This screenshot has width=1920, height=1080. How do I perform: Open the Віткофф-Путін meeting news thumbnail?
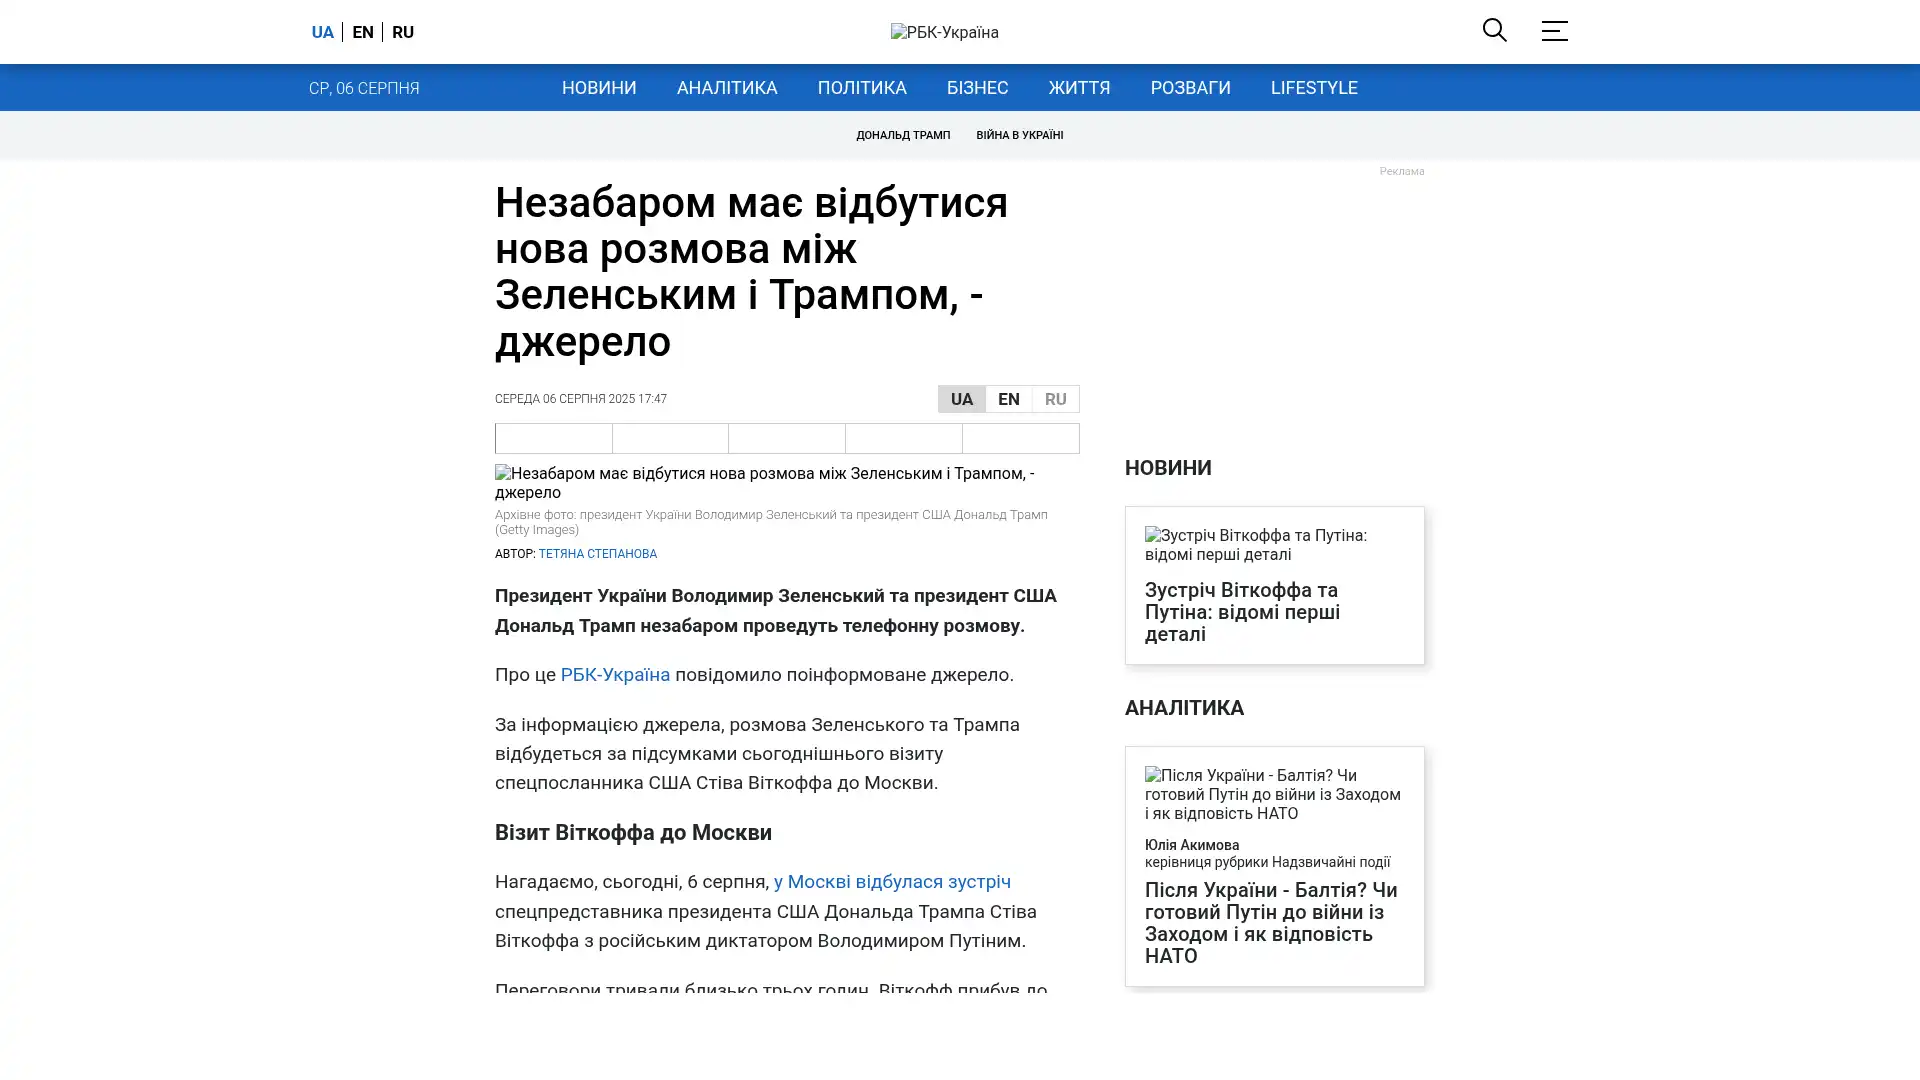coord(1273,545)
